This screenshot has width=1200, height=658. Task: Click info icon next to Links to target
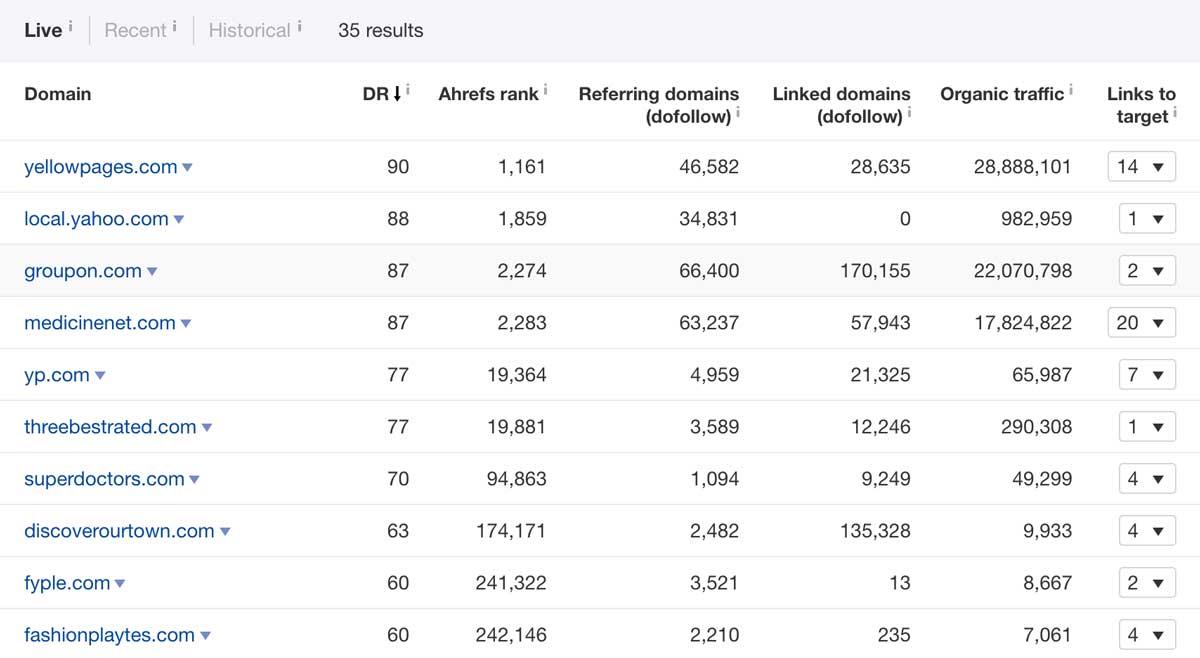pyautogui.click(x=1174, y=113)
